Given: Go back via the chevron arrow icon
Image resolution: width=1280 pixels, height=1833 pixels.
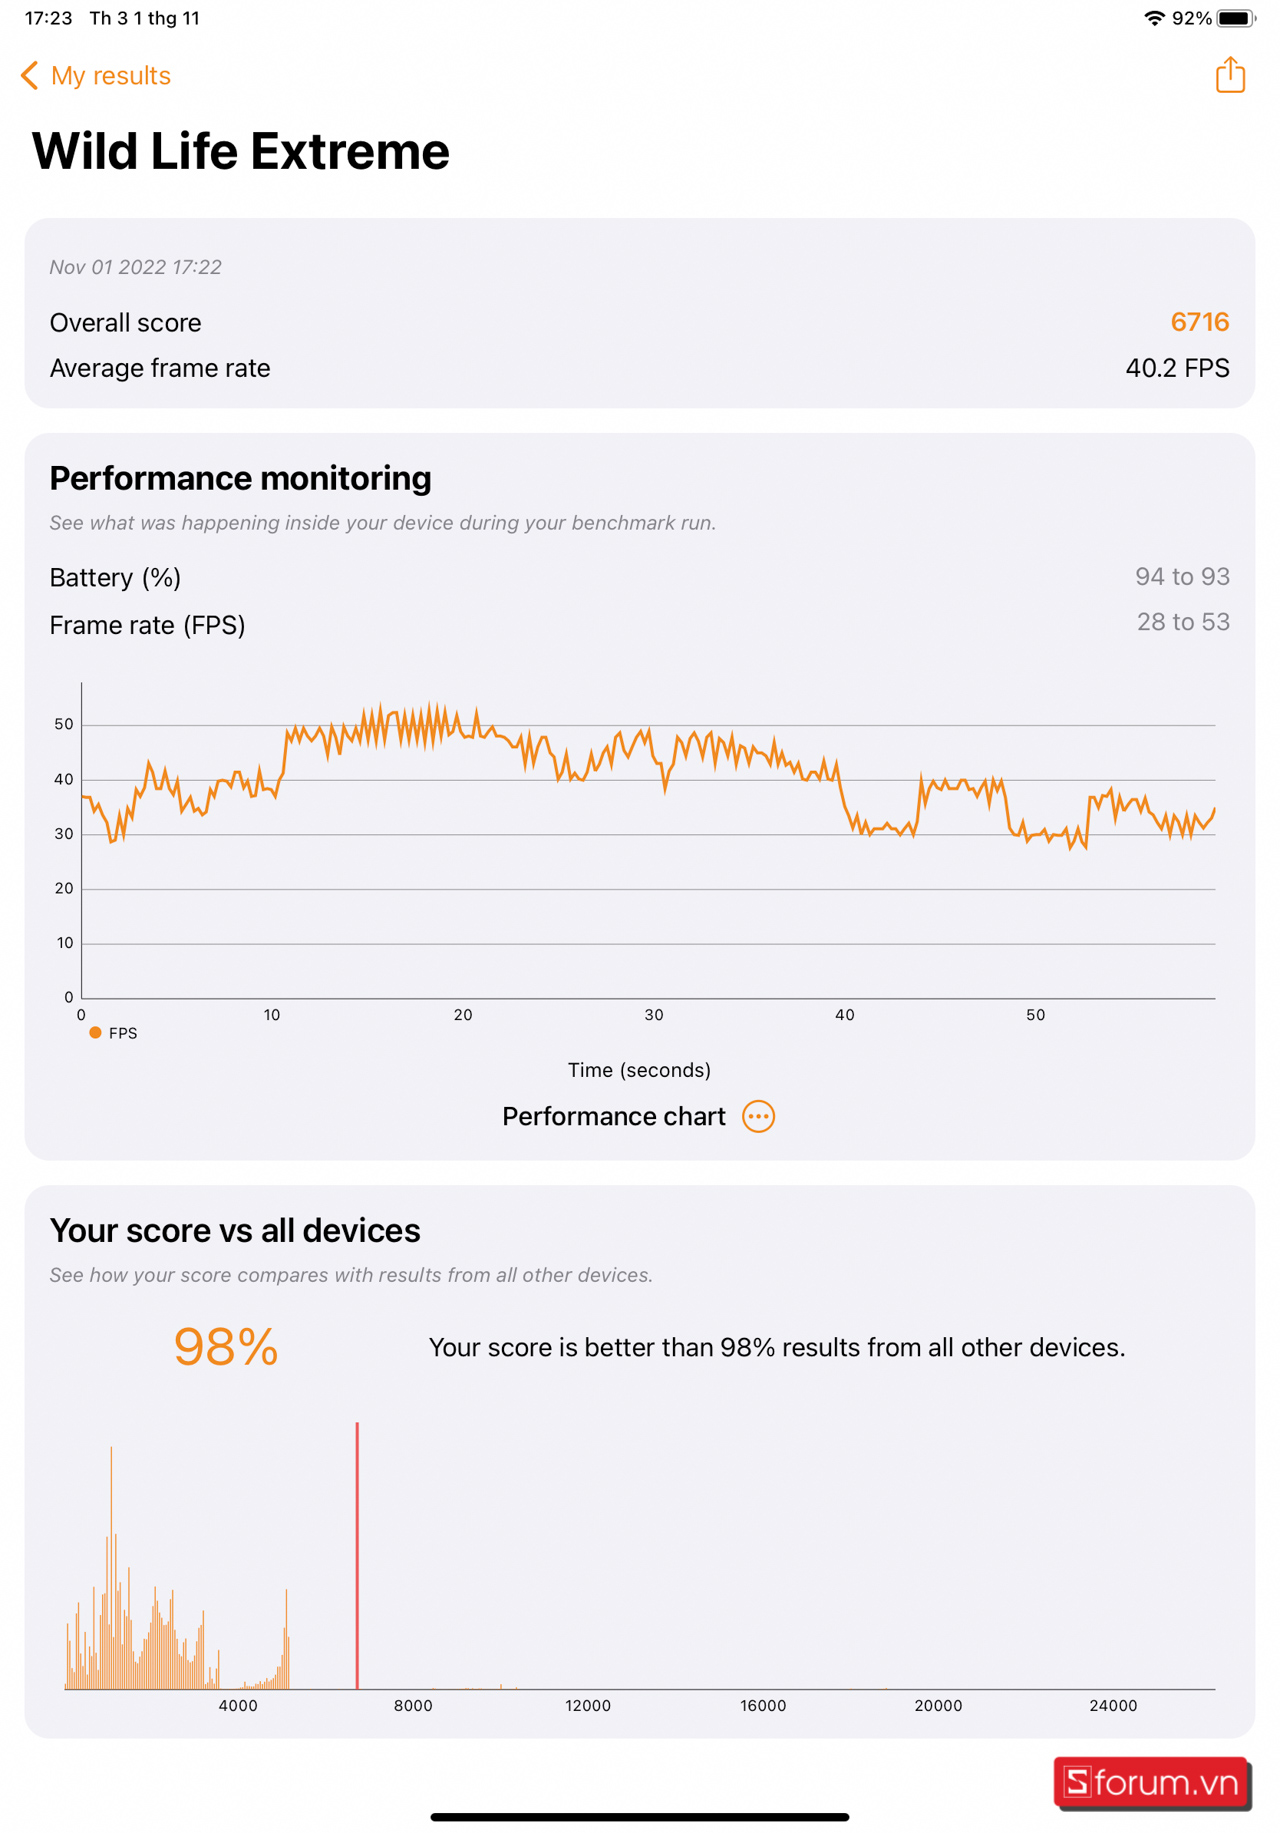Looking at the screenshot, I should coord(29,76).
